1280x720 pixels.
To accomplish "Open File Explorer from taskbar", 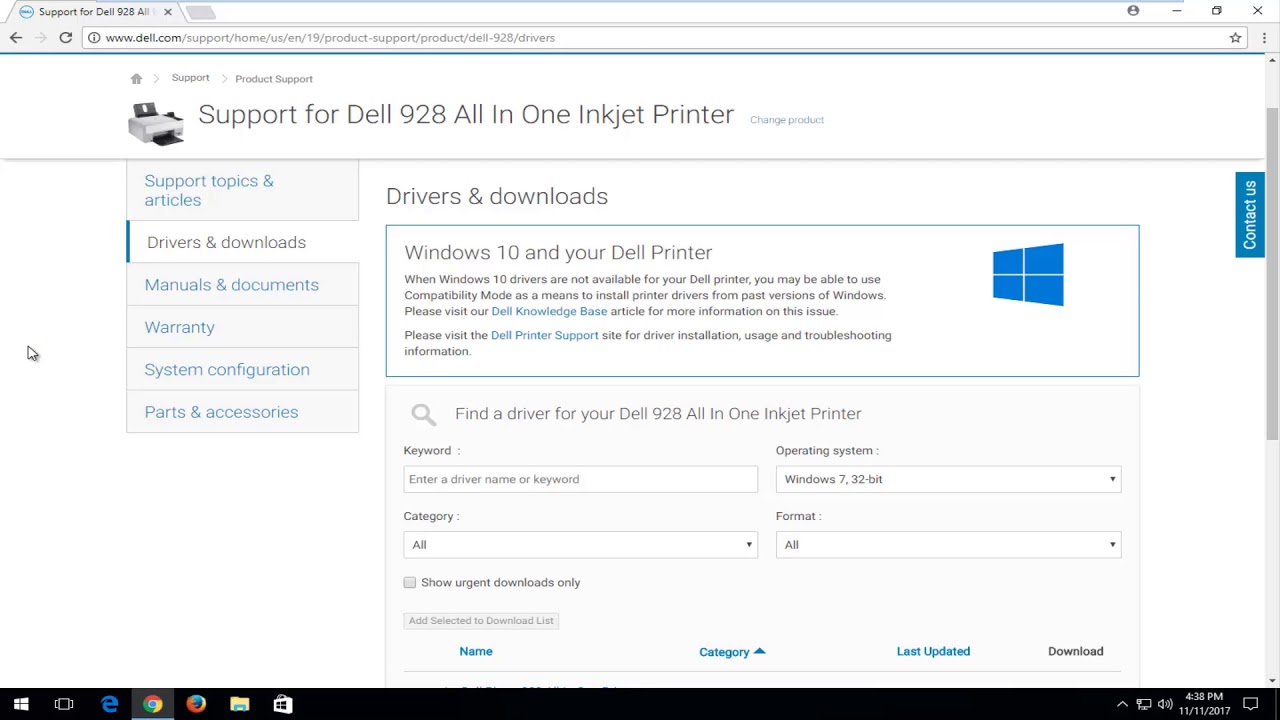I will pyautogui.click(x=239, y=704).
